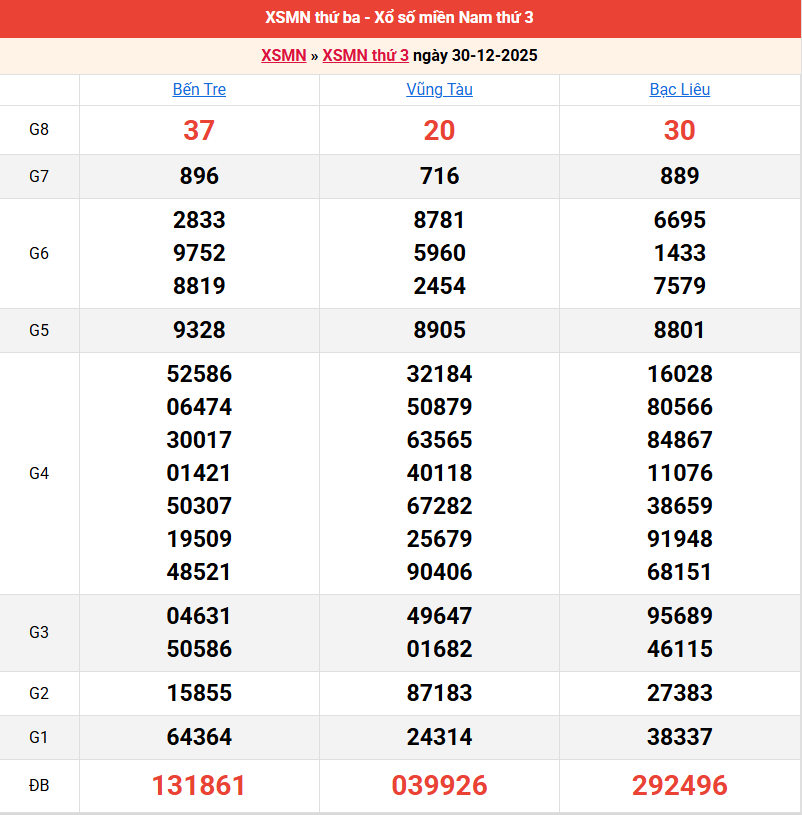Screen dimensions: 802x815
Task: Select Bến Tre G1 number 64364
Action: point(199,738)
